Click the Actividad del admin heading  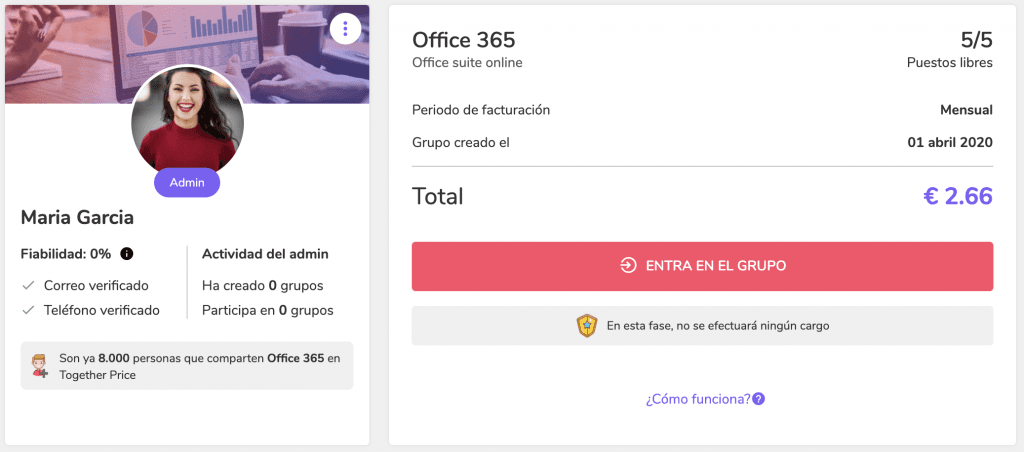265,253
